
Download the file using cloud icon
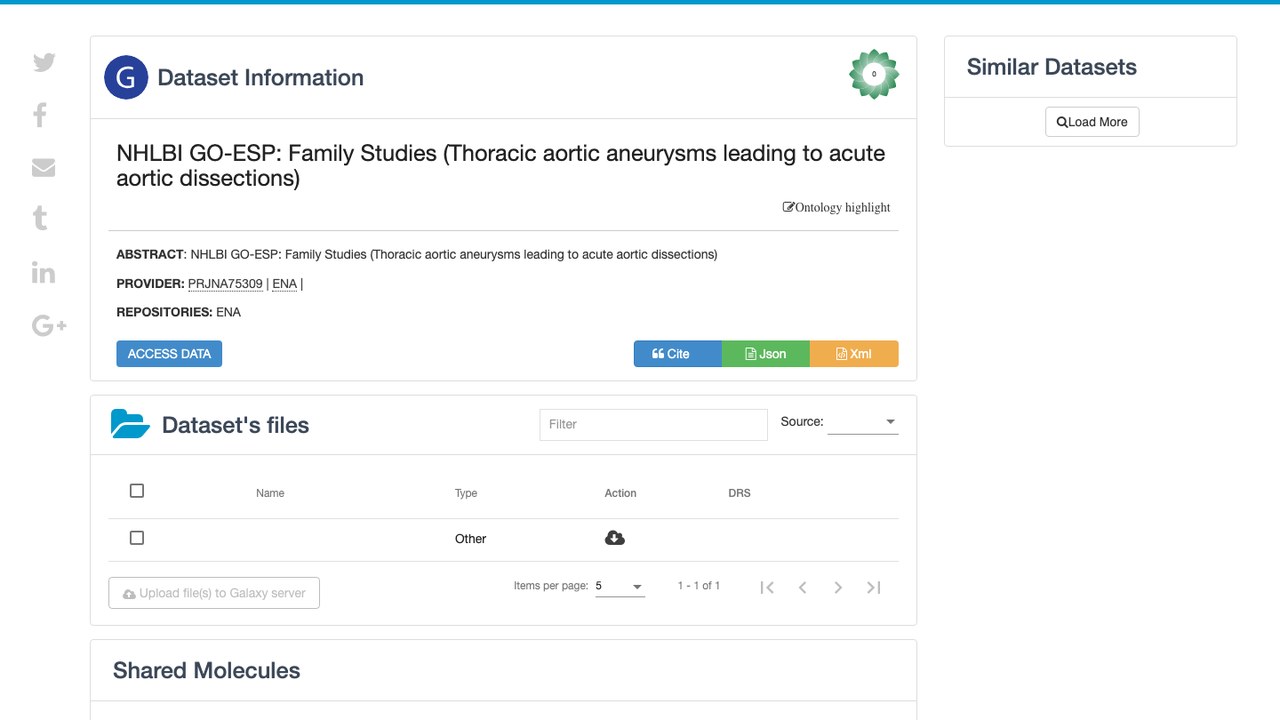[x=615, y=538]
